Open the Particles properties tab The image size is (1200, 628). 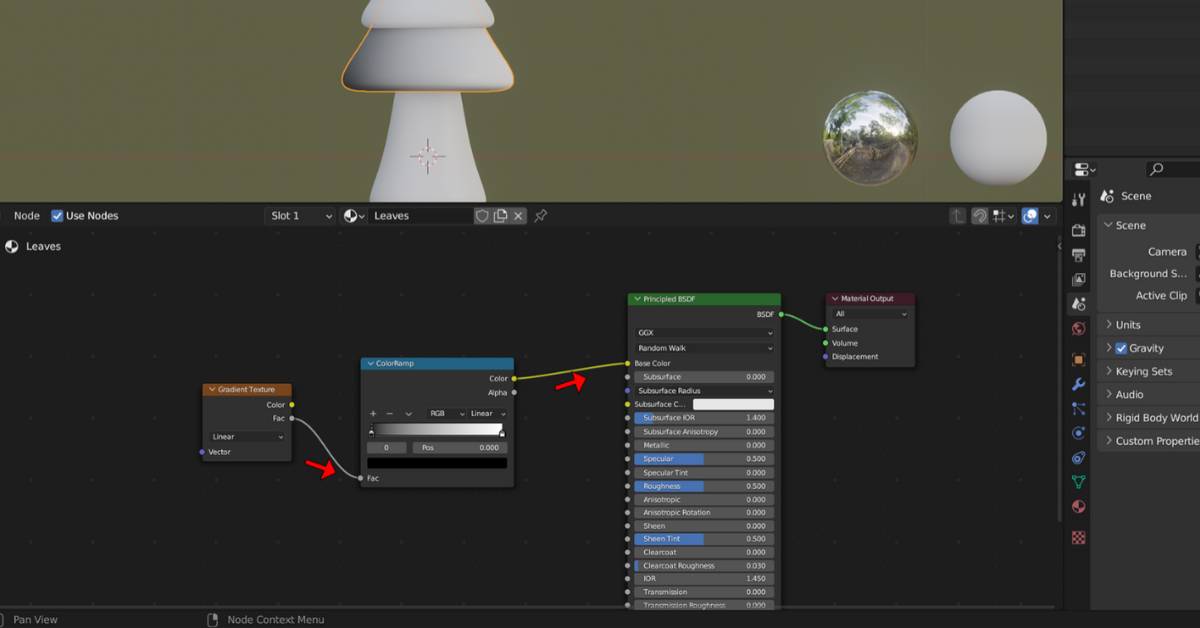(1078, 409)
